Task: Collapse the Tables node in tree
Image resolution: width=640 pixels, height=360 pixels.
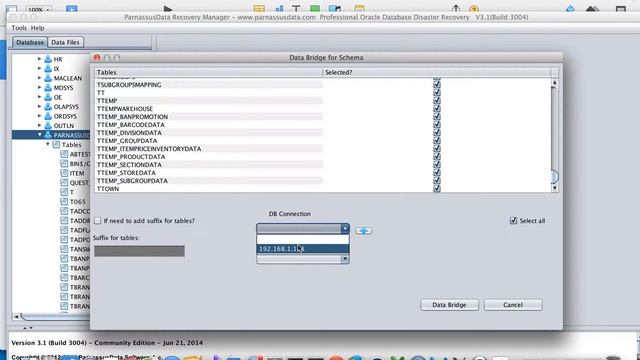Action: click(x=48, y=144)
